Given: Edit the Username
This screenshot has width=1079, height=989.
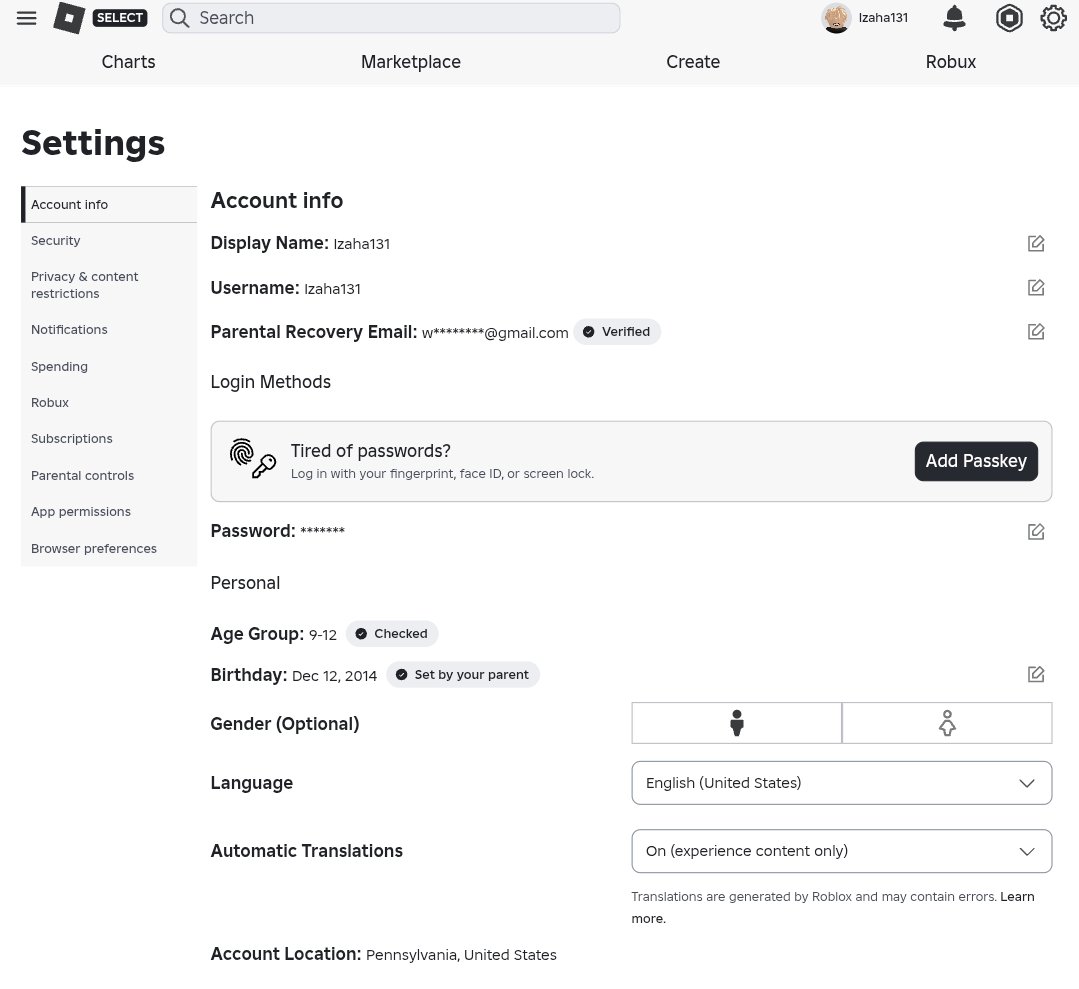Looking at the screenshot, I should 1036,288.
